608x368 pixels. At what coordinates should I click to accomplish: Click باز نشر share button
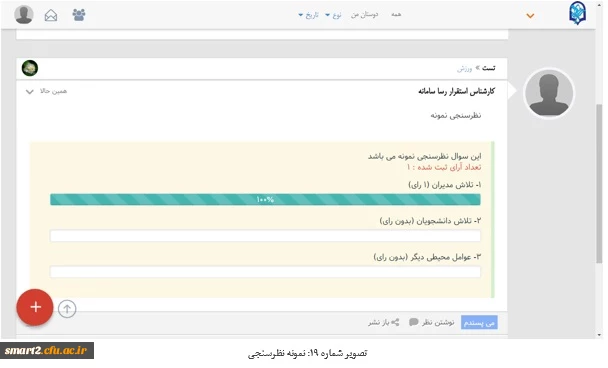click(383, 322)
